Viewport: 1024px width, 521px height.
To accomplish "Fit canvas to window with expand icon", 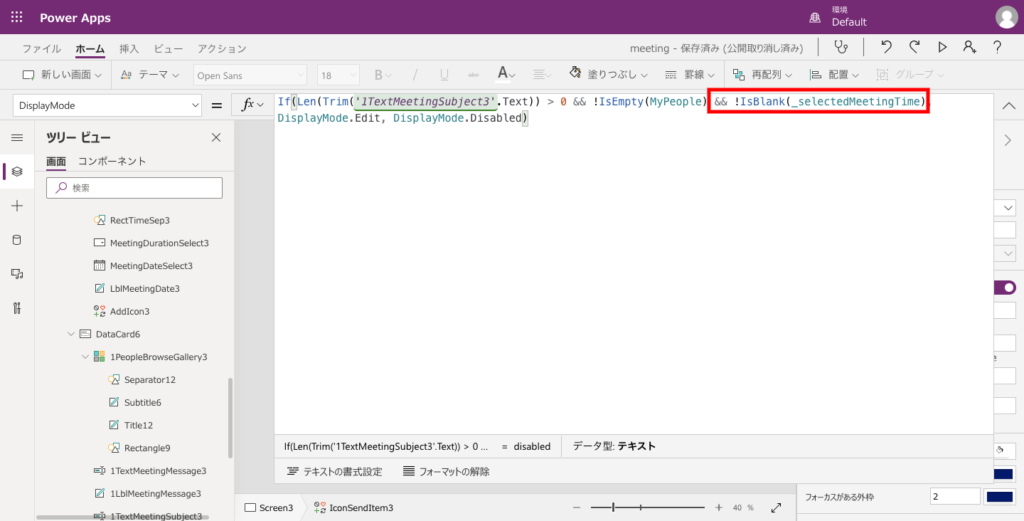I will [776, 507].
